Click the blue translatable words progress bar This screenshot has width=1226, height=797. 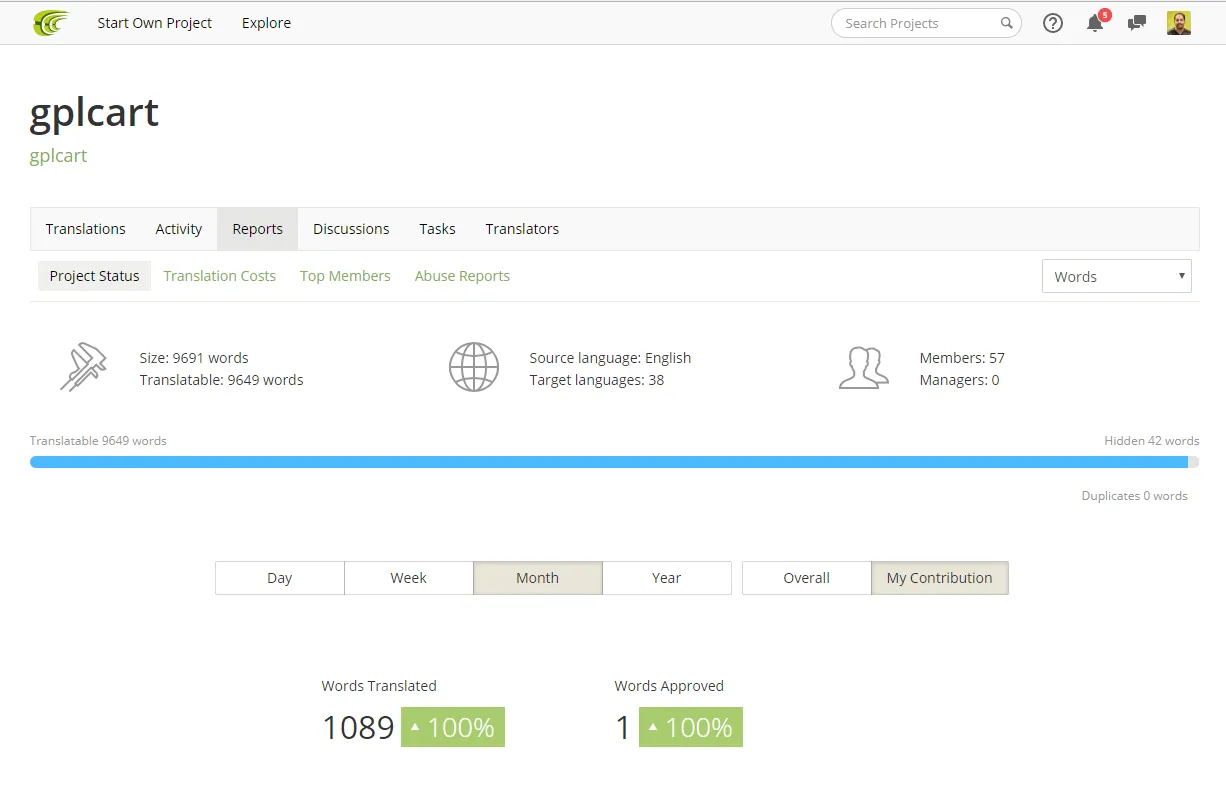609,462
